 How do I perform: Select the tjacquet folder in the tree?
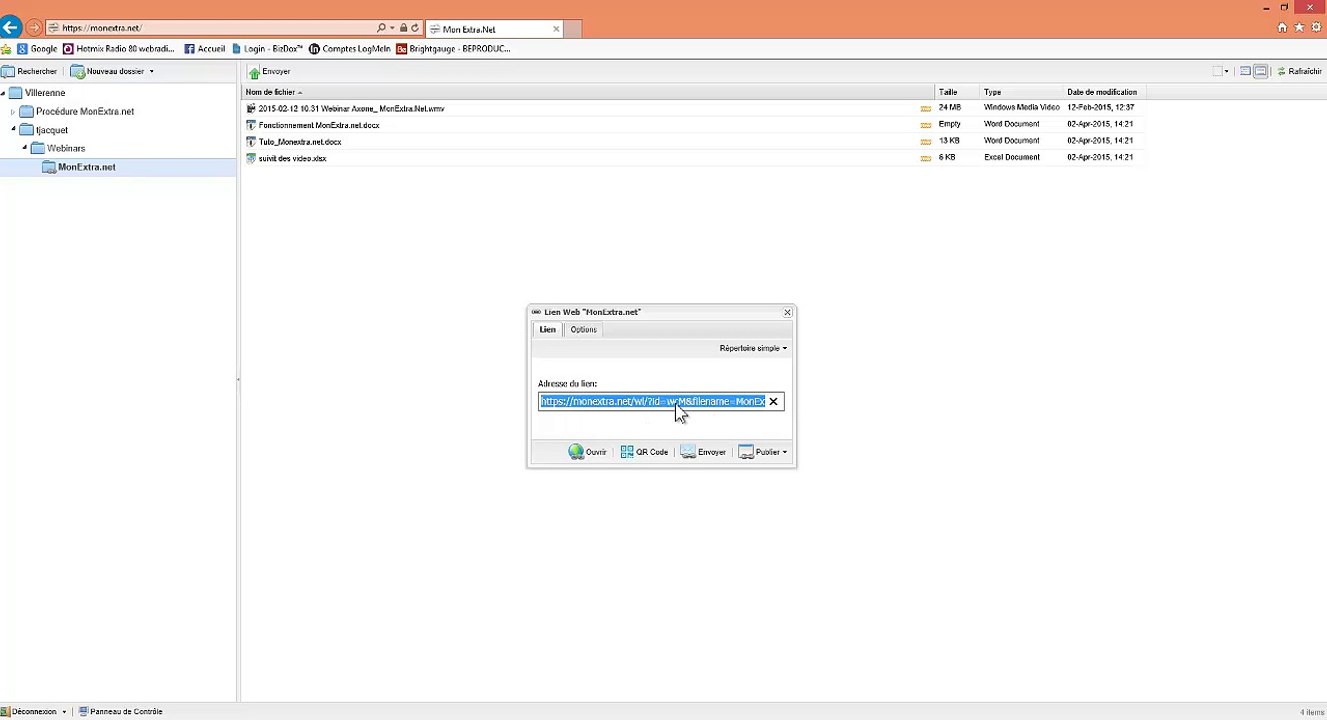[x=44, y=130]
